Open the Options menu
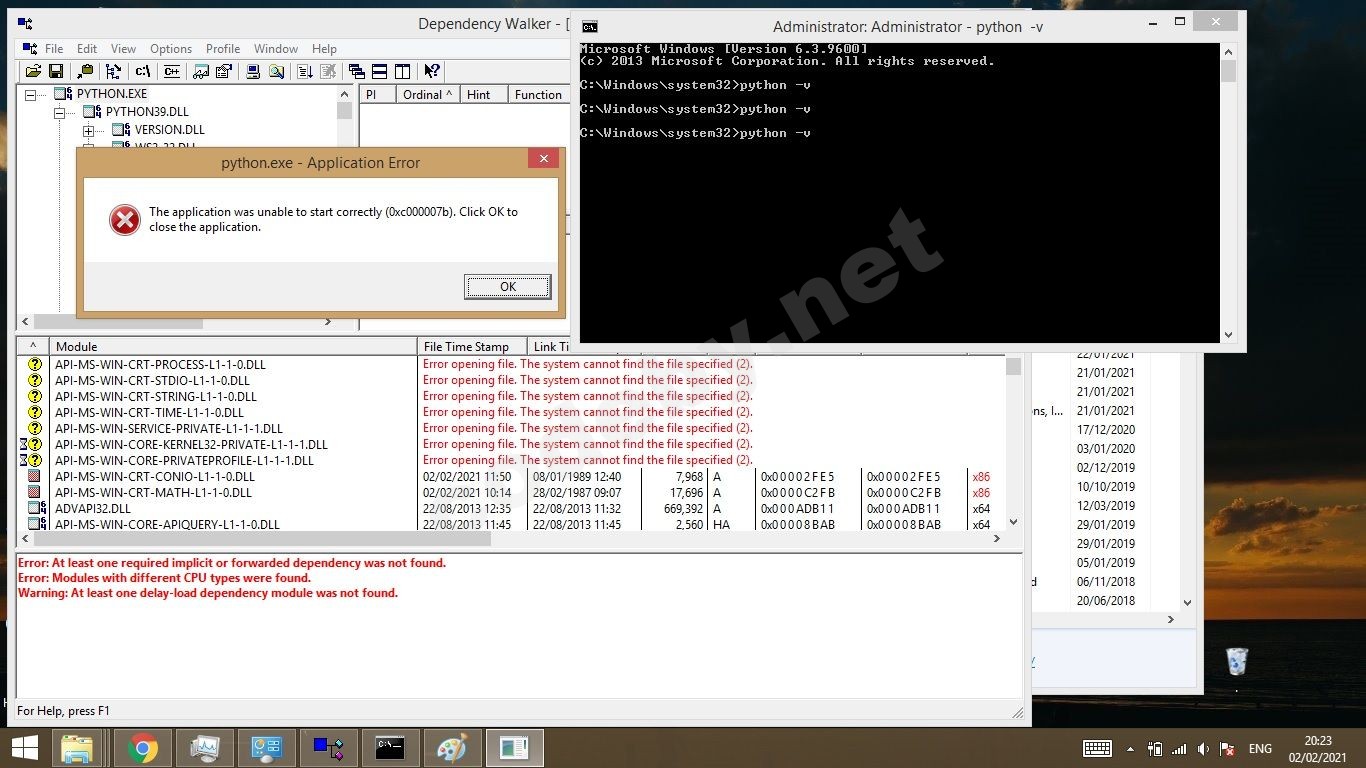The image size is (1366, 768). 171,48
